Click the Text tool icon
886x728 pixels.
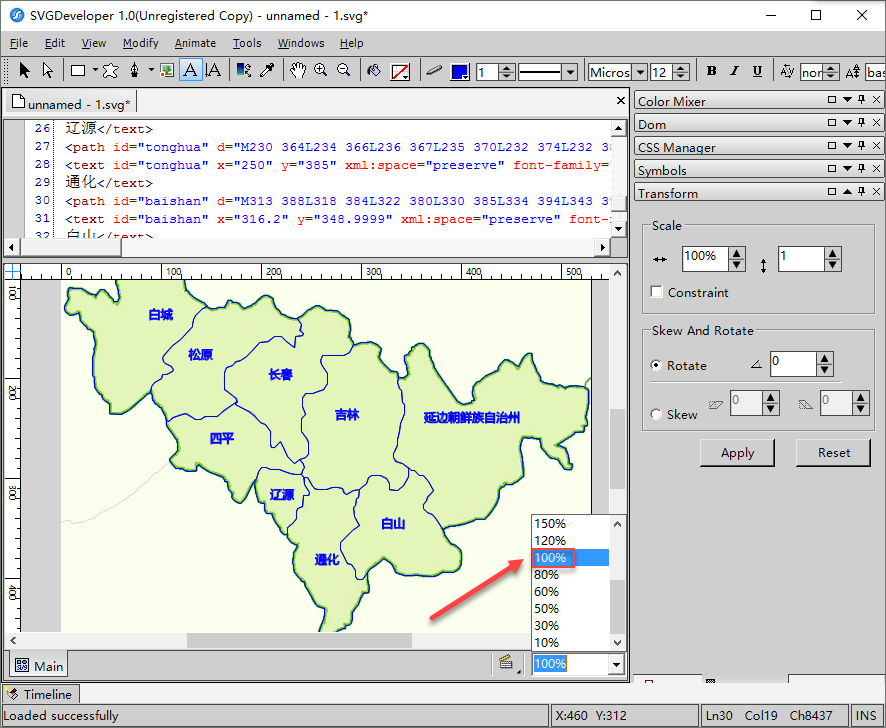(x=191, y=71)
